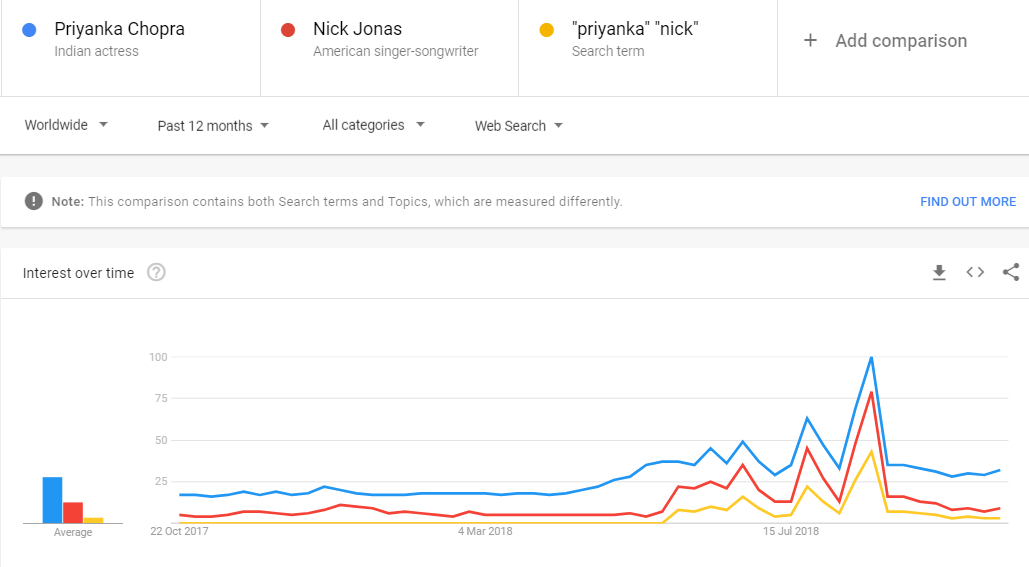Open the Past 12 months time range dropdown

213,126
